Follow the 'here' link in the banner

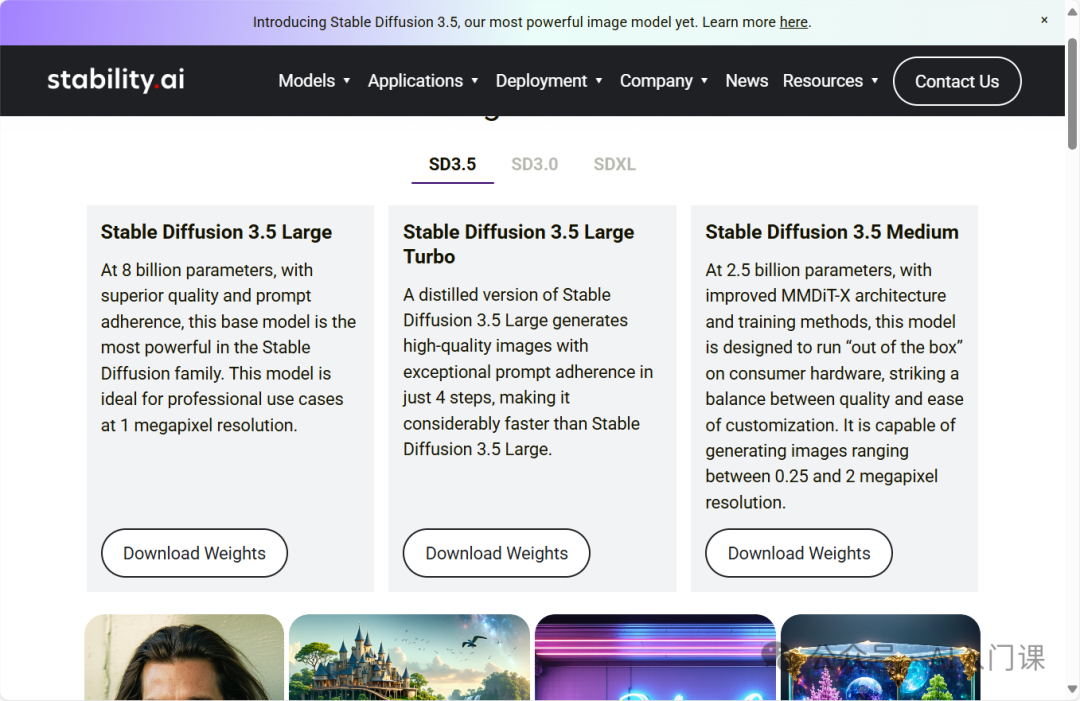[x=793, y=22]
